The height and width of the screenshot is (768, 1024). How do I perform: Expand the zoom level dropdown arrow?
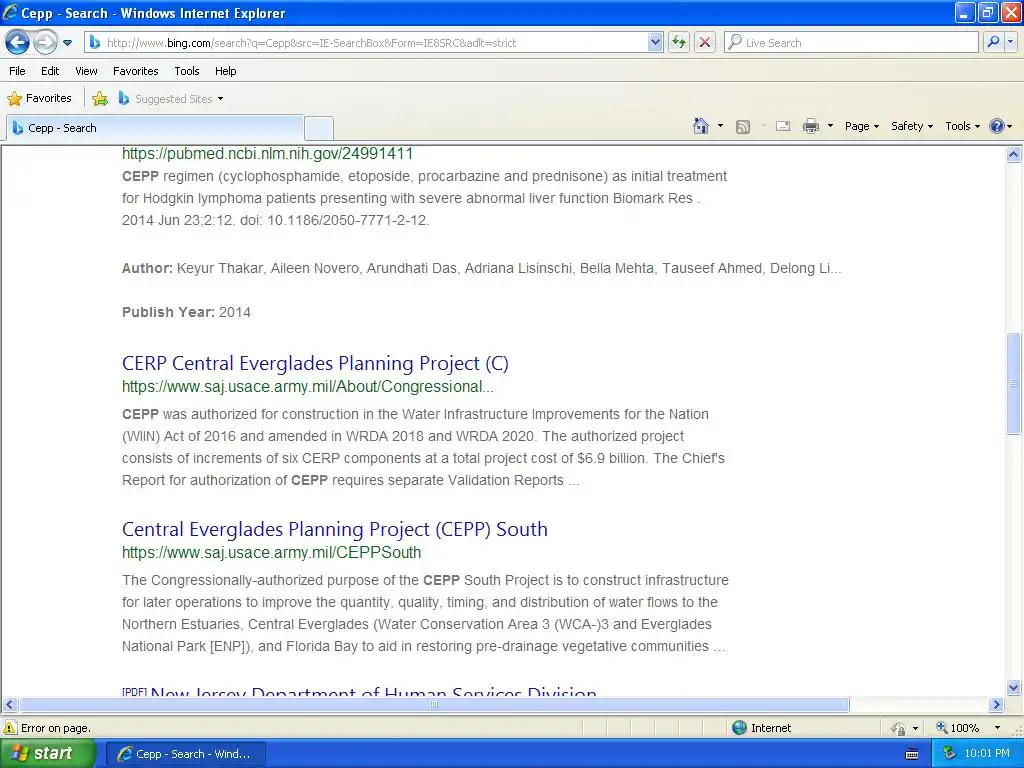[997, 728]
